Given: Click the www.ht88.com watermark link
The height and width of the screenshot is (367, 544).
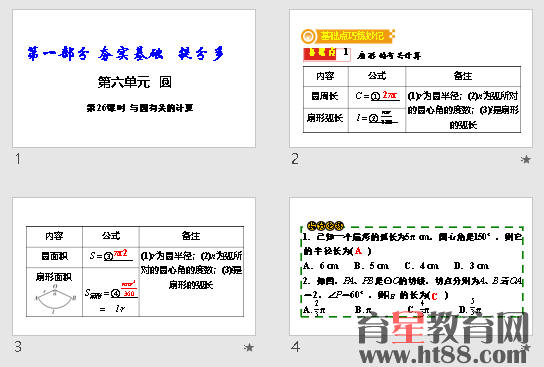Looking at the screenshot, I should pos(445,355).
